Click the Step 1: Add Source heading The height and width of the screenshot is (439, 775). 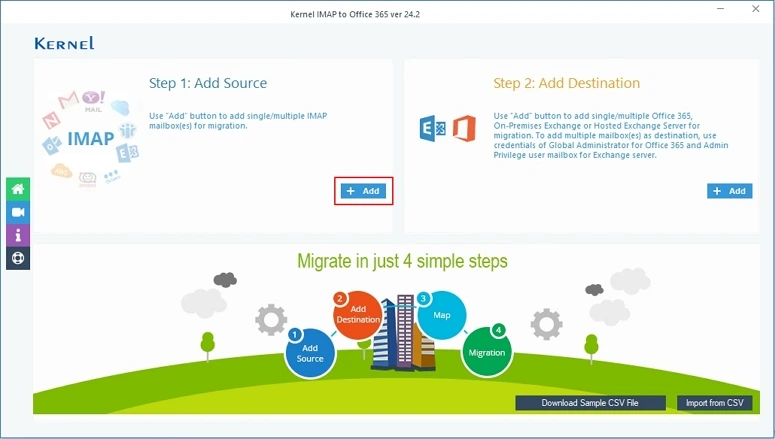(x=208, y=83)
